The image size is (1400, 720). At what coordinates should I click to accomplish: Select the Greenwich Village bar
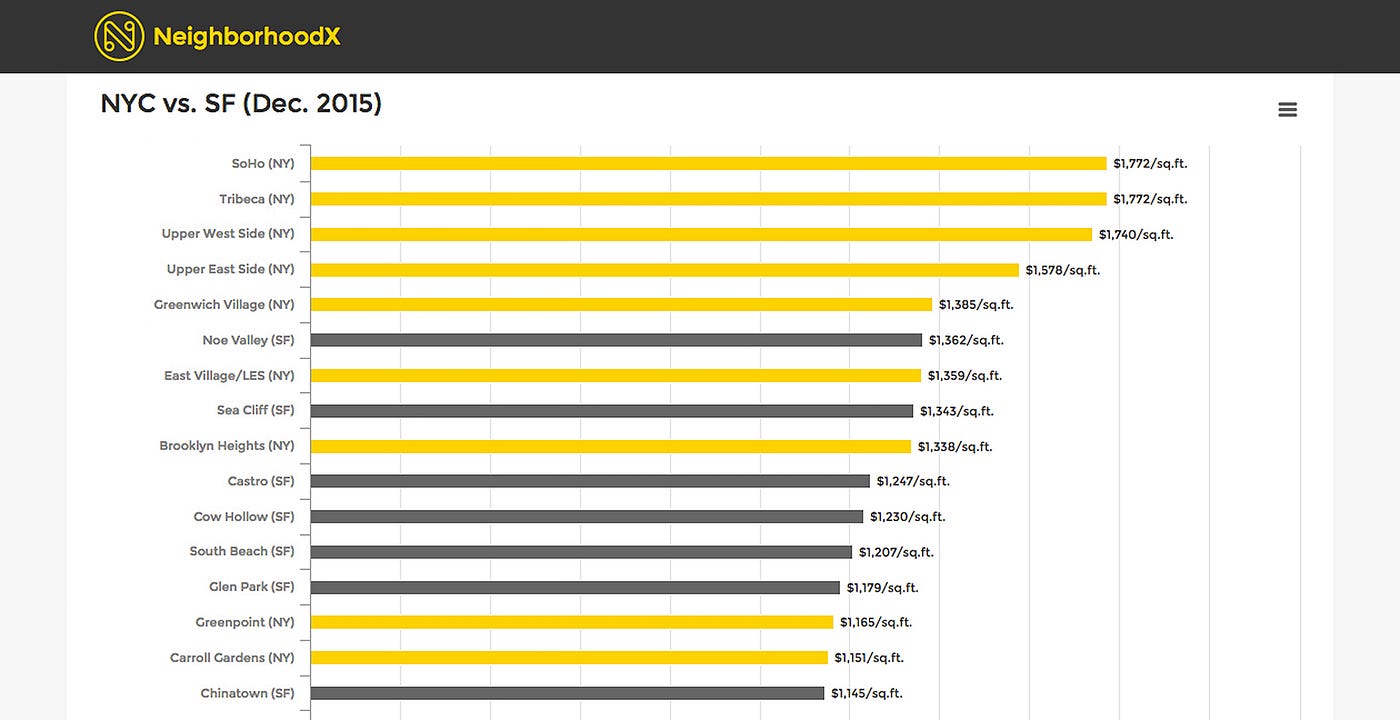(620, 304)
